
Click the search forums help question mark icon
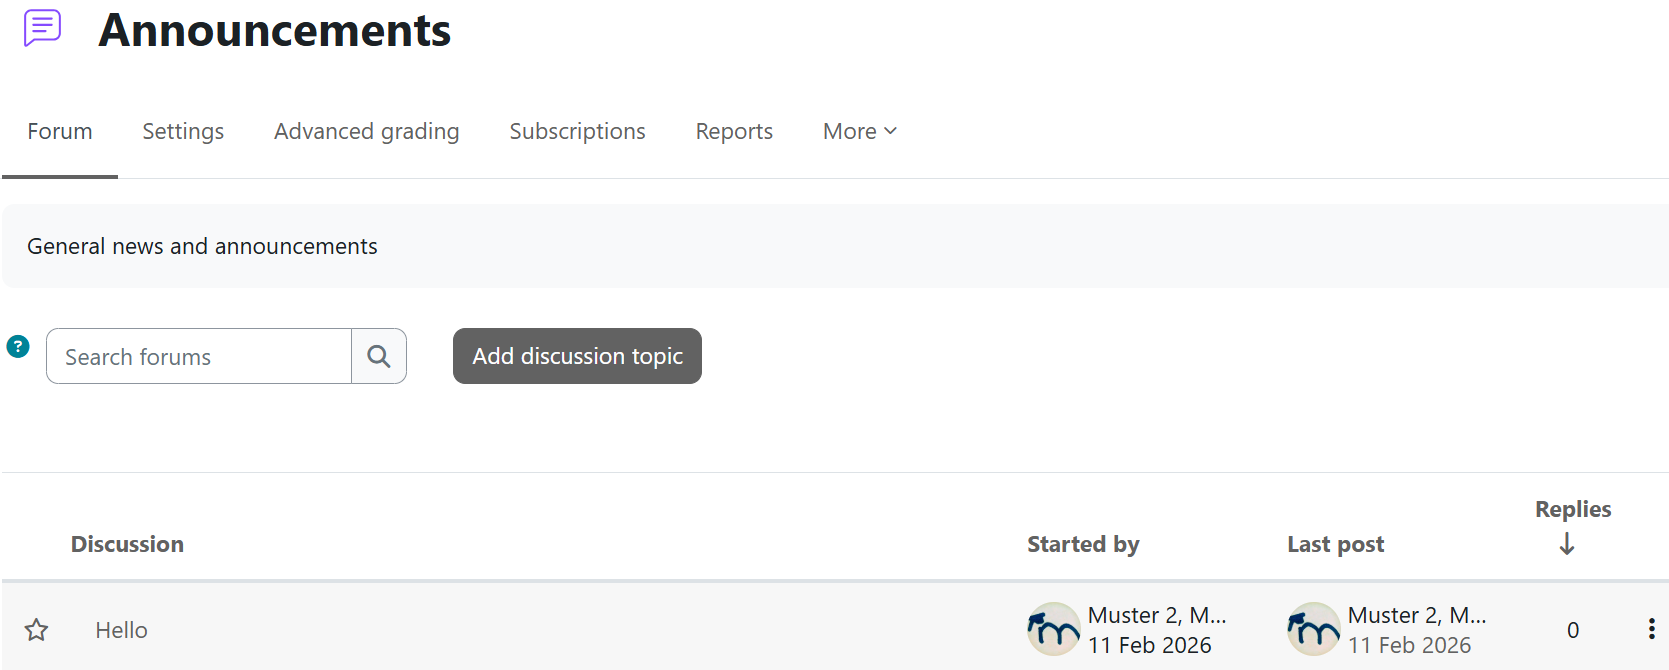[x=18, y=347]
